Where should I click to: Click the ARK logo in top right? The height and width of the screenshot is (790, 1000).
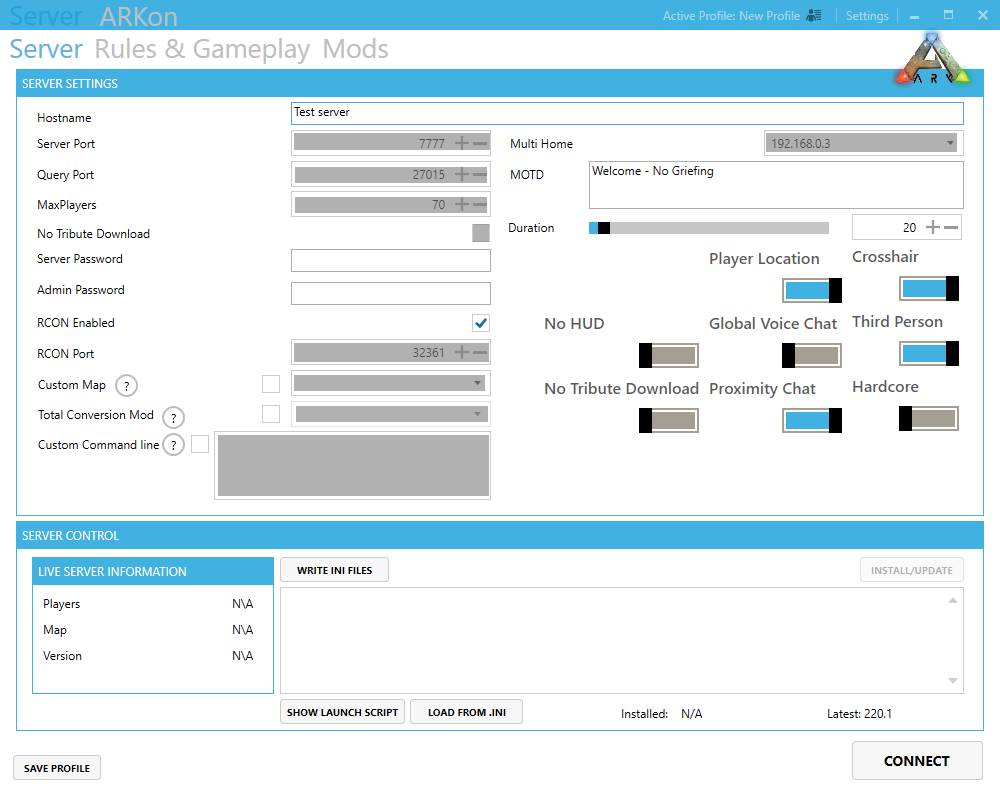tap(932, 62)
